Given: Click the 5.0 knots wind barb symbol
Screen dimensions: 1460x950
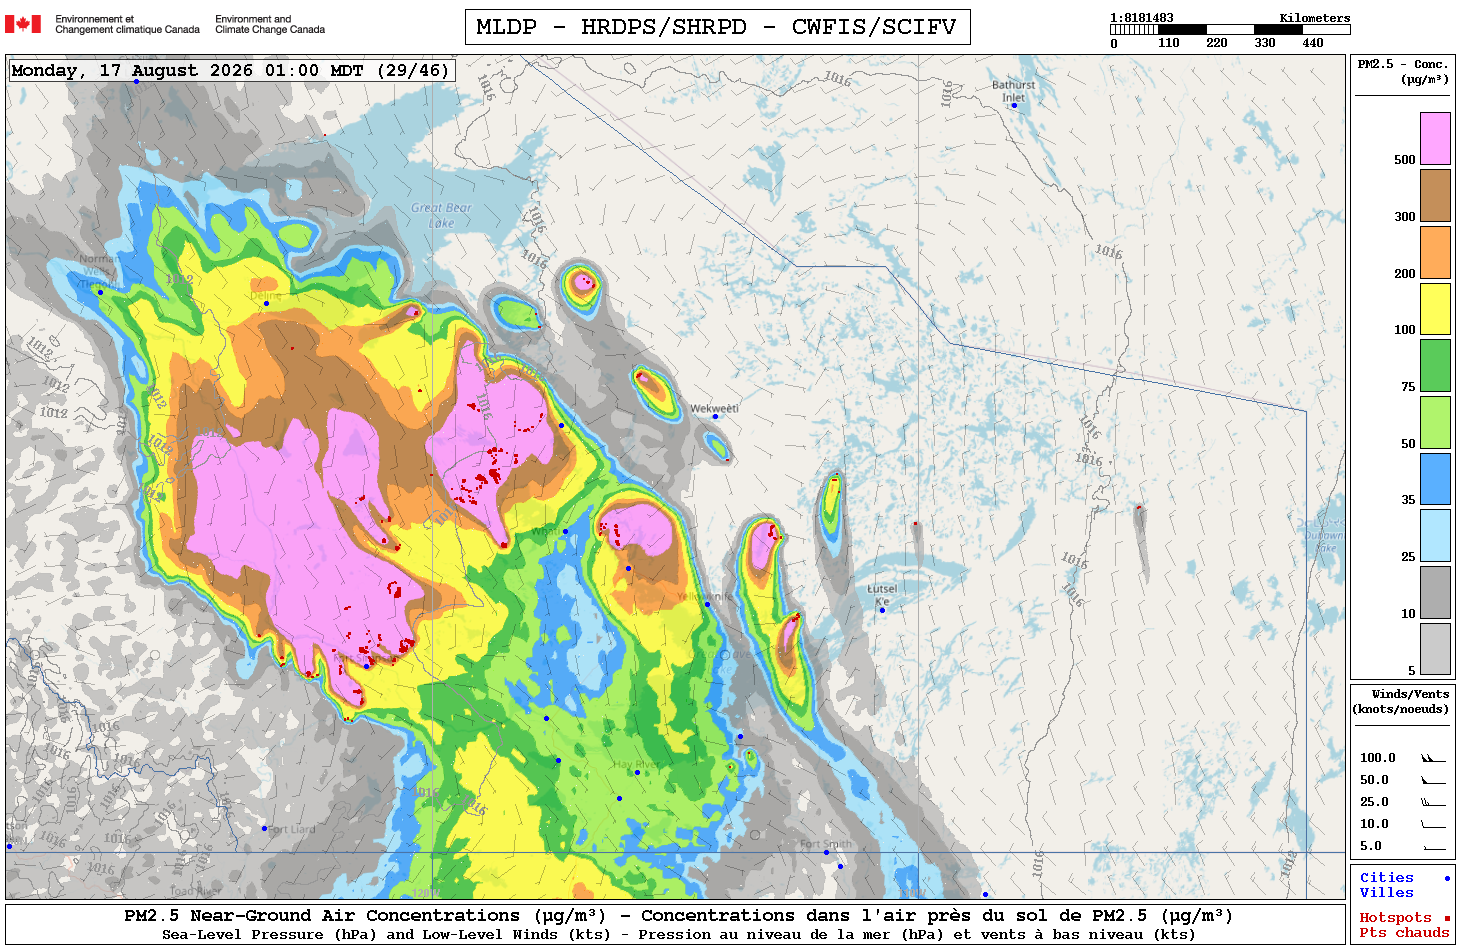Looking at the screenshot, I should 1433,846.
